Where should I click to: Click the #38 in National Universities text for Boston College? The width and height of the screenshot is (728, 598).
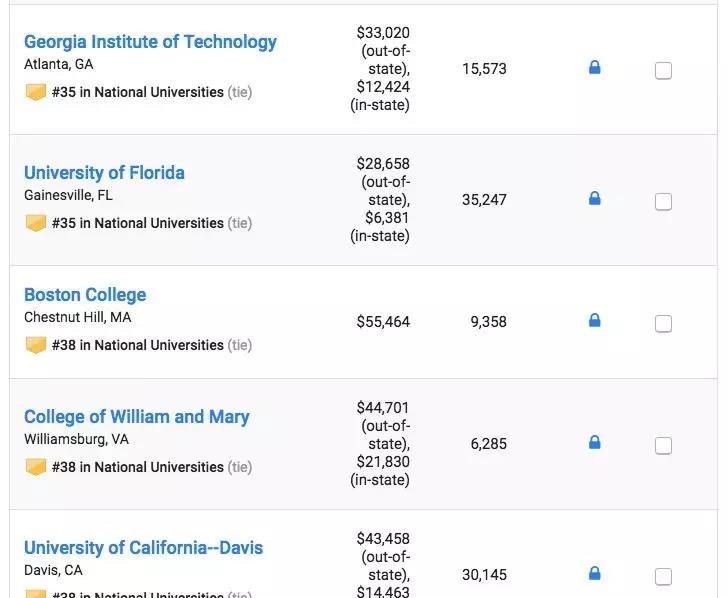click(x=138, y=345)
